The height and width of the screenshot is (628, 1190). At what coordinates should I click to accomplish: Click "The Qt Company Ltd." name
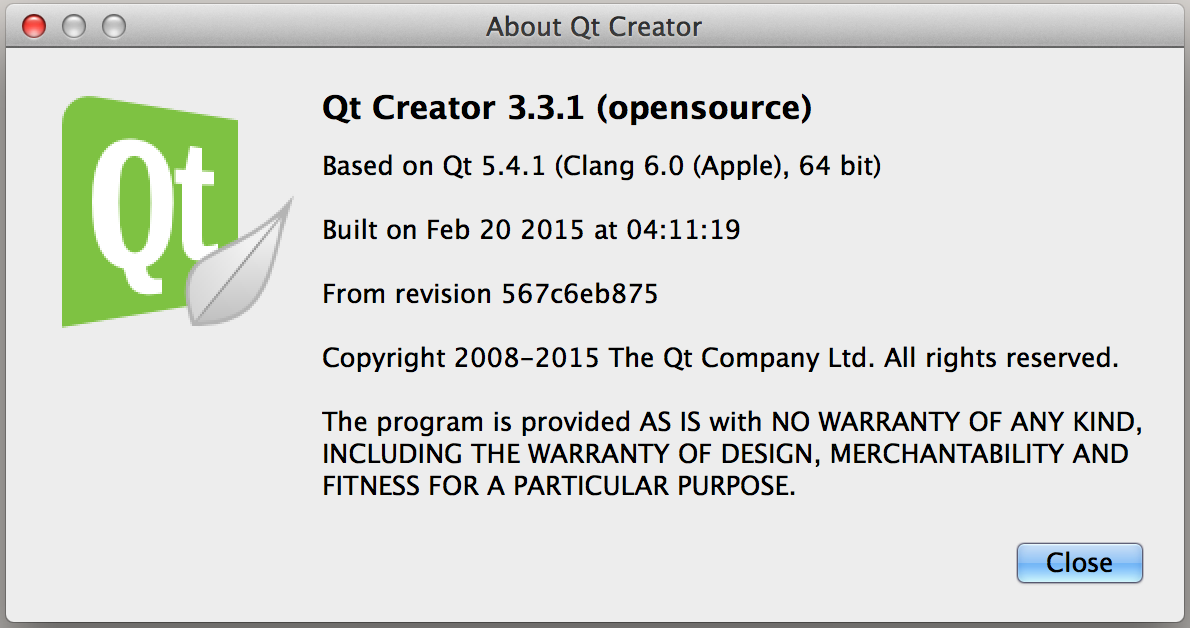(x=743, y=358)
